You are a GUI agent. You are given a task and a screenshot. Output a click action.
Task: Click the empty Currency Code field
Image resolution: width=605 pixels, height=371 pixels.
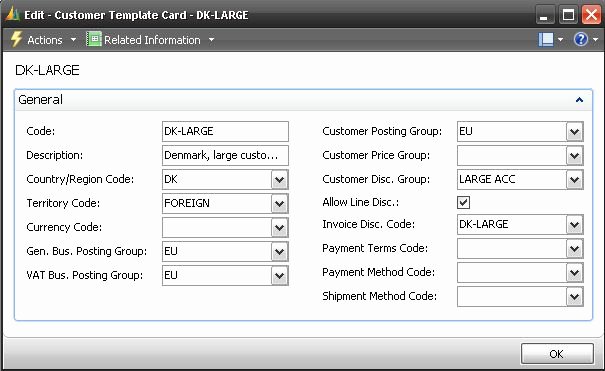[x=217, y=228]
